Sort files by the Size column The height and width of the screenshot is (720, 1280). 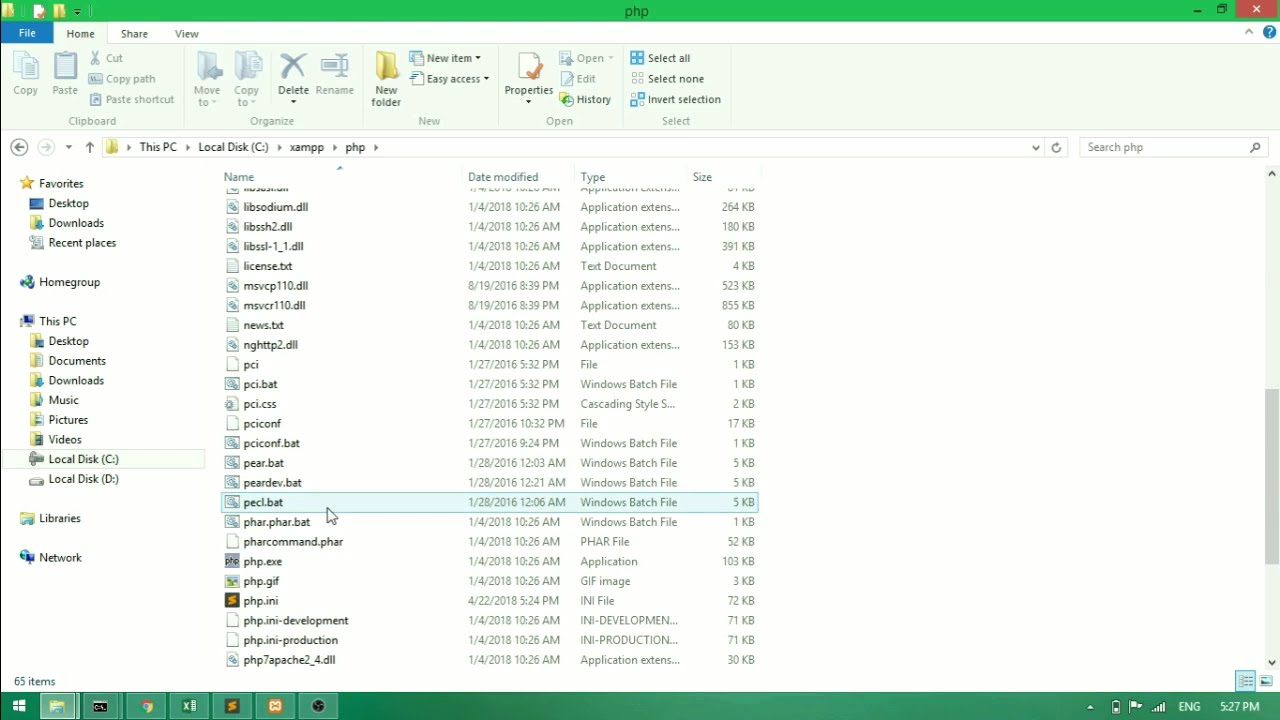(702, 177)
